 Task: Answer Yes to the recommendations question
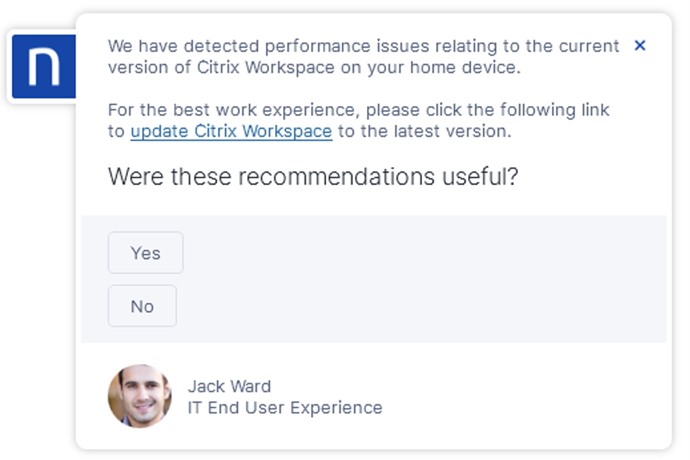(146, 253)
